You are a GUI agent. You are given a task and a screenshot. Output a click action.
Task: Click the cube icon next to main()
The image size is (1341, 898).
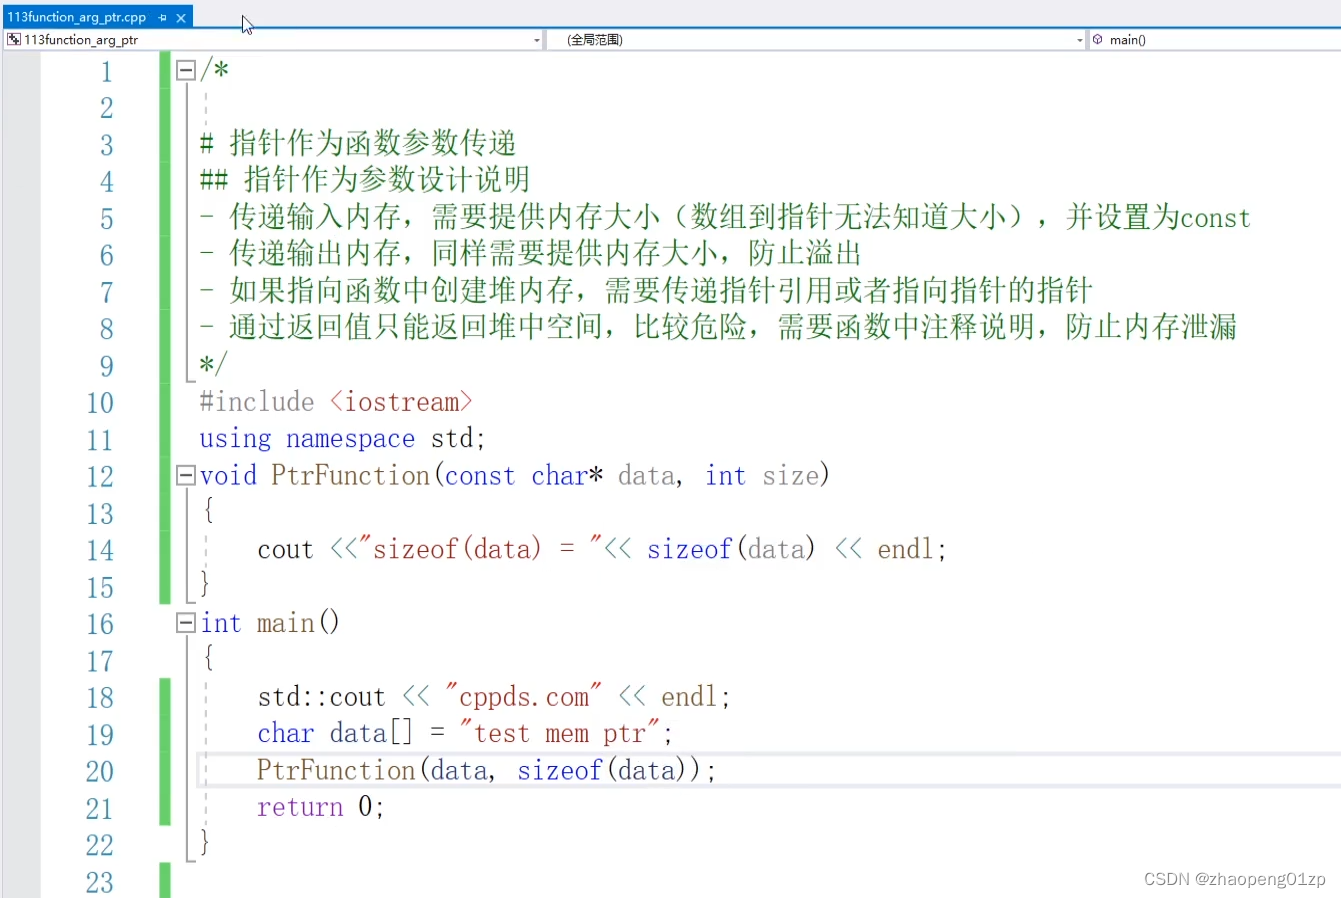tap(1098, 40)
